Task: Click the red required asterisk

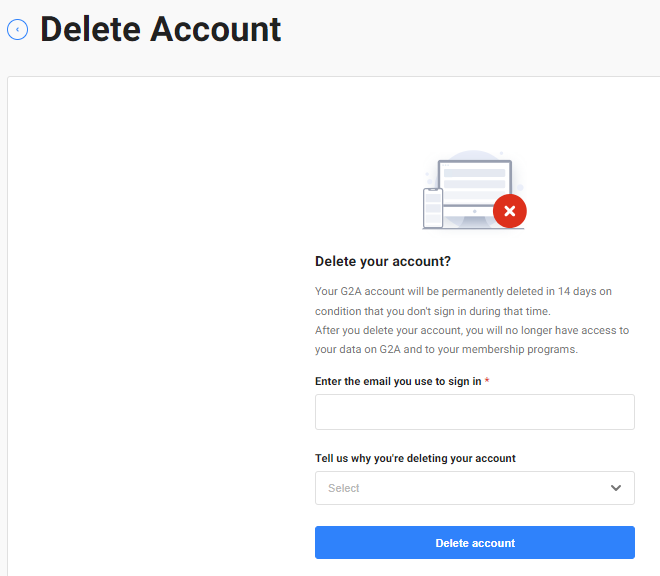Action: point(487,382)
